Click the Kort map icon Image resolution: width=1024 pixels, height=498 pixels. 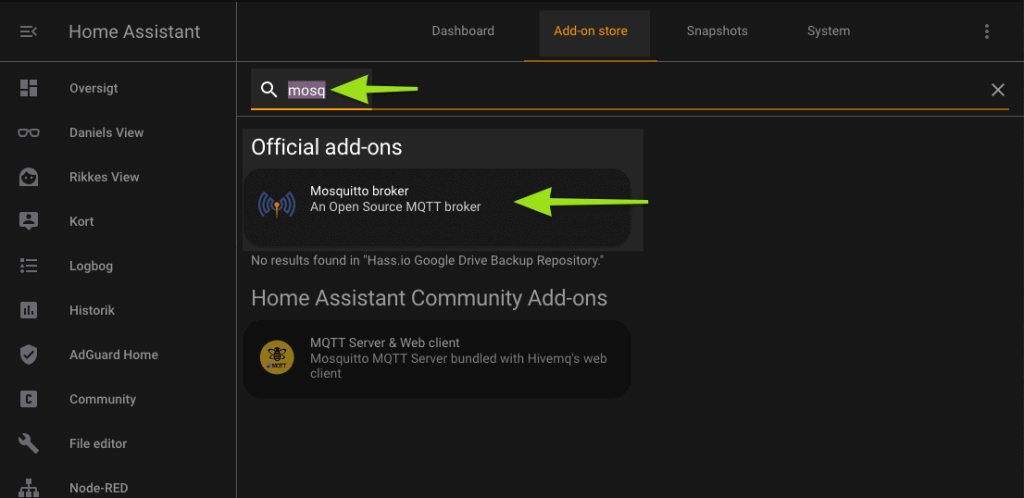pos(29,221)
